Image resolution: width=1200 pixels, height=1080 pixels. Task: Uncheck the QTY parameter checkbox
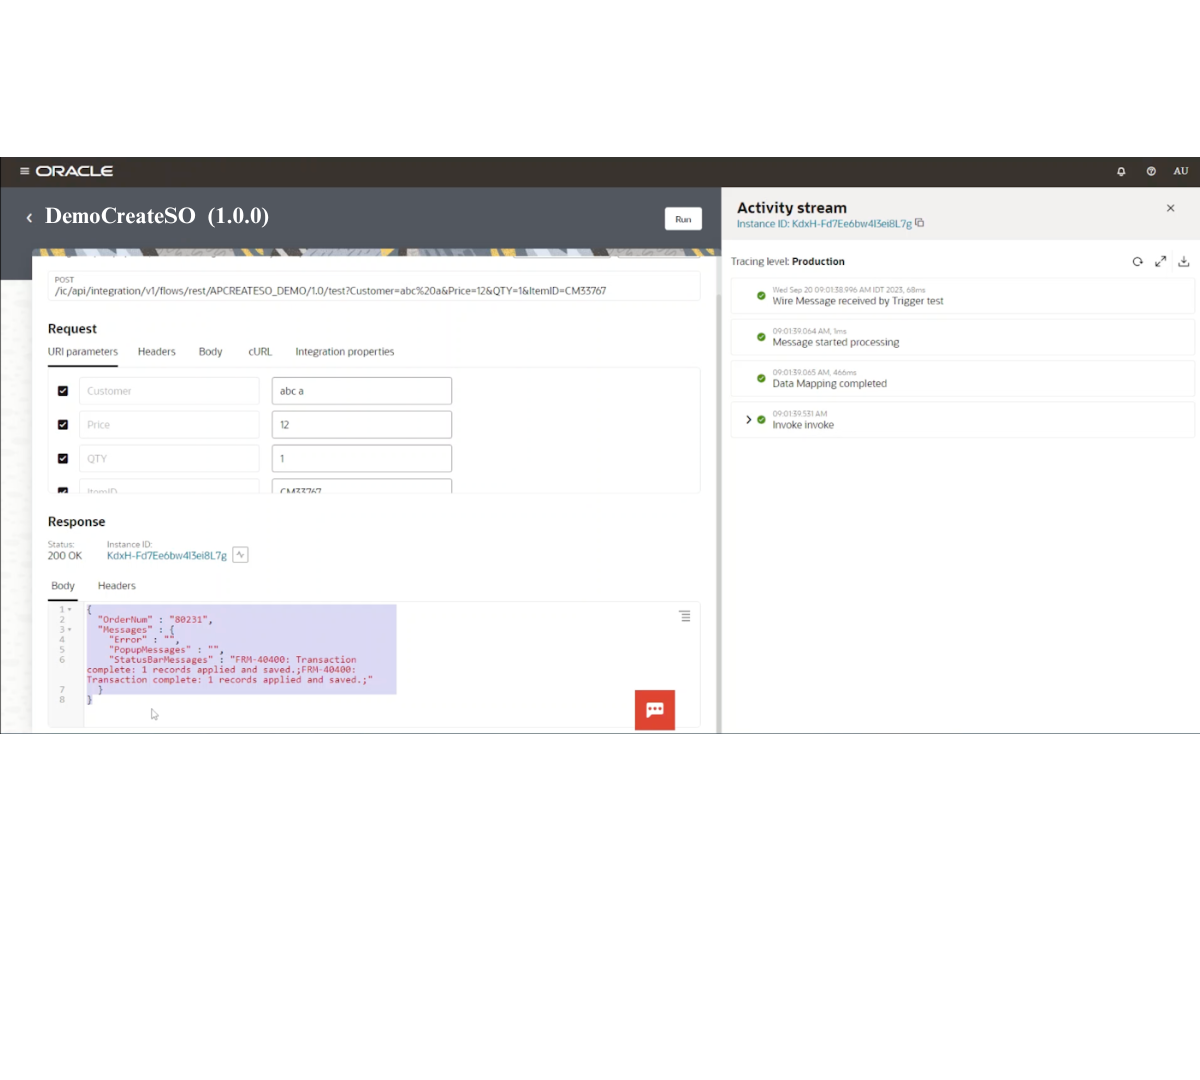pos(63,459)
